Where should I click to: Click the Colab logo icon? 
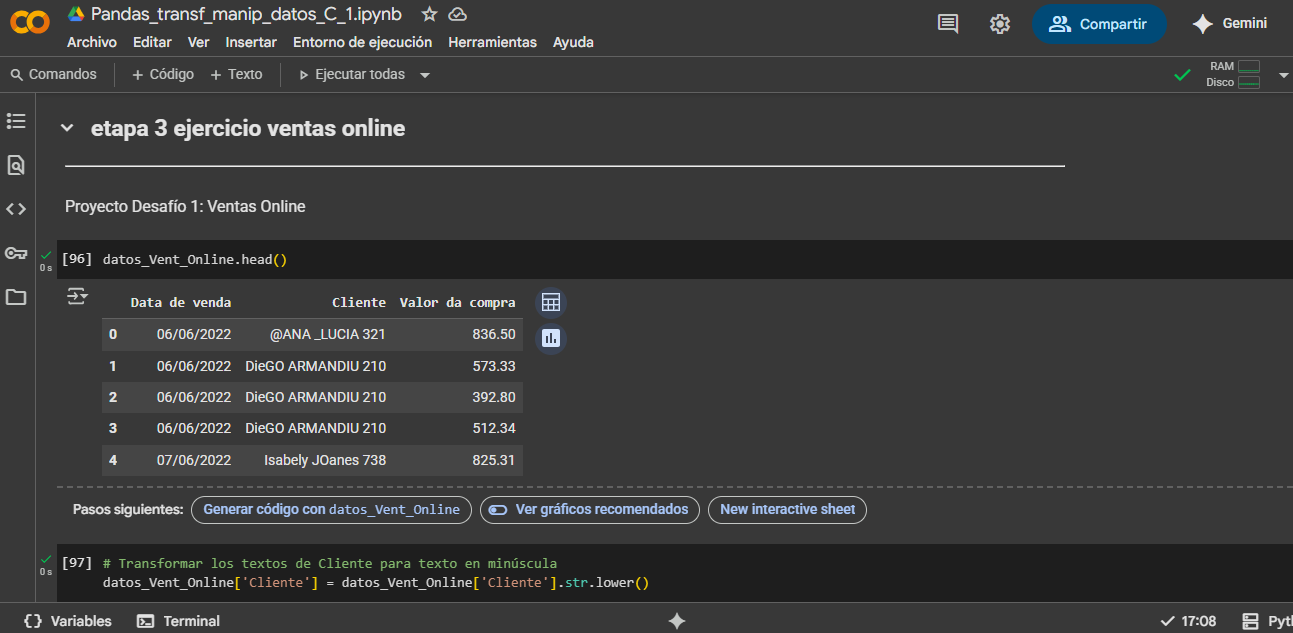(29, 23)
